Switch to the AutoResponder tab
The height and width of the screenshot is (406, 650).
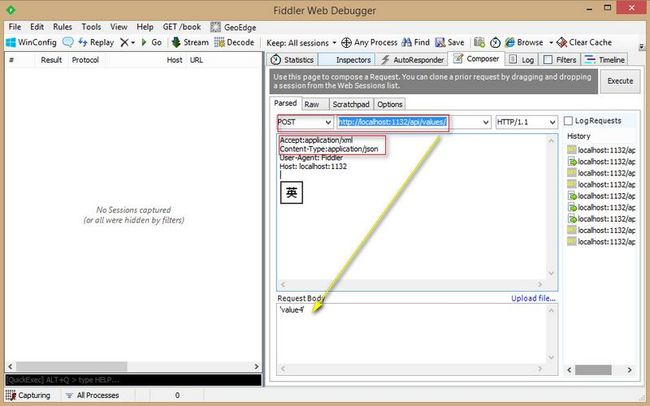click(412, 60)
